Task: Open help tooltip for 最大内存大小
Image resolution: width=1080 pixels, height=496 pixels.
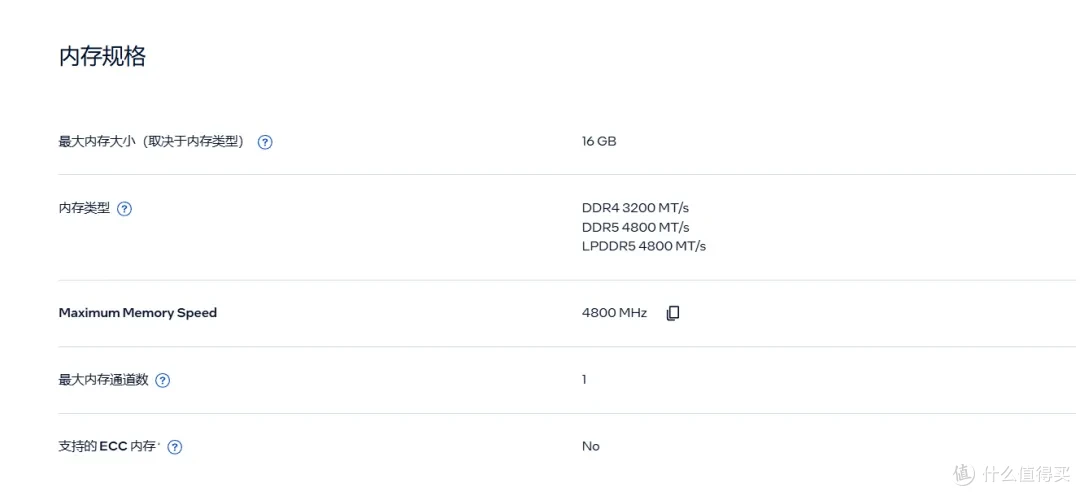Action: [x=265, y=142]
